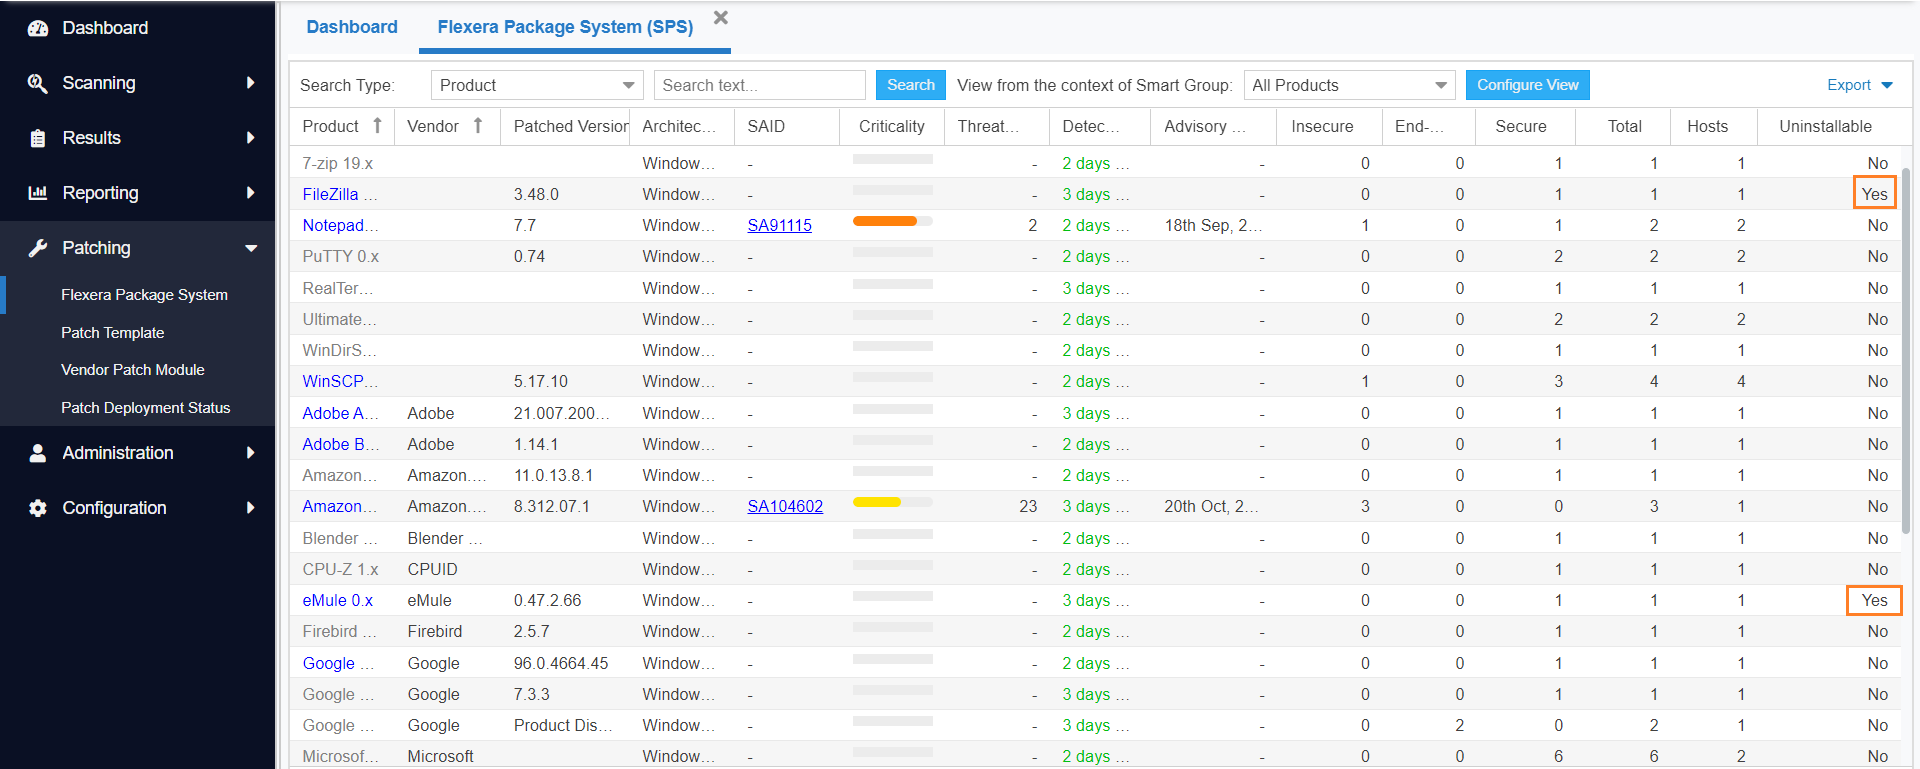This screenshot has width=1920, height=769.
Task: Click the Patching wrench icon
Action: (38, 248)
